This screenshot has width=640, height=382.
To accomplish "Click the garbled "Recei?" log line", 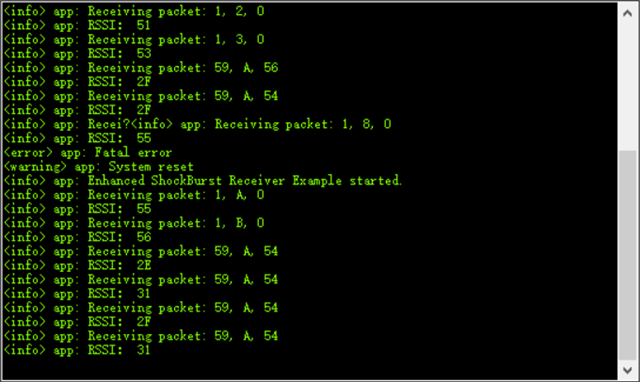I will 198,124.
